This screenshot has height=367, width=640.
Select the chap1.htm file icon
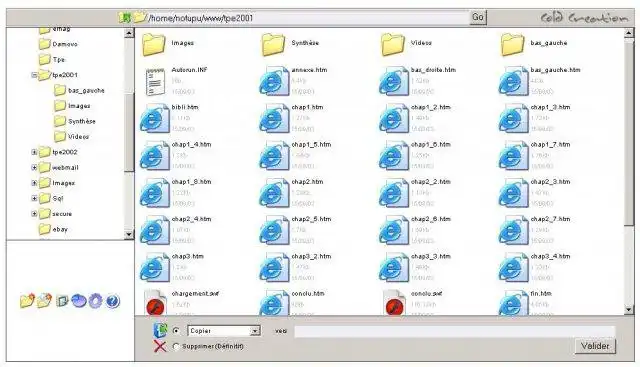274,119
